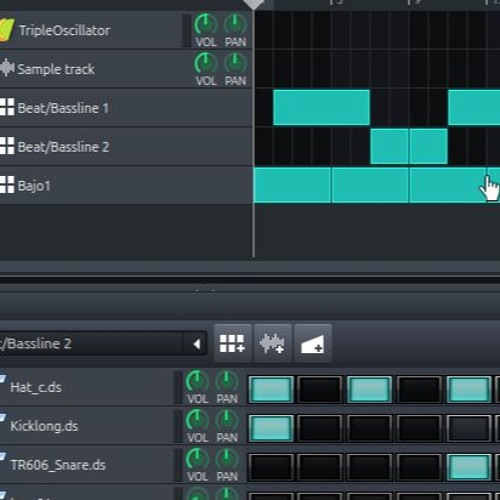
Task: Add a new beat/bassline with grid-plus icon
Action: 232,343
